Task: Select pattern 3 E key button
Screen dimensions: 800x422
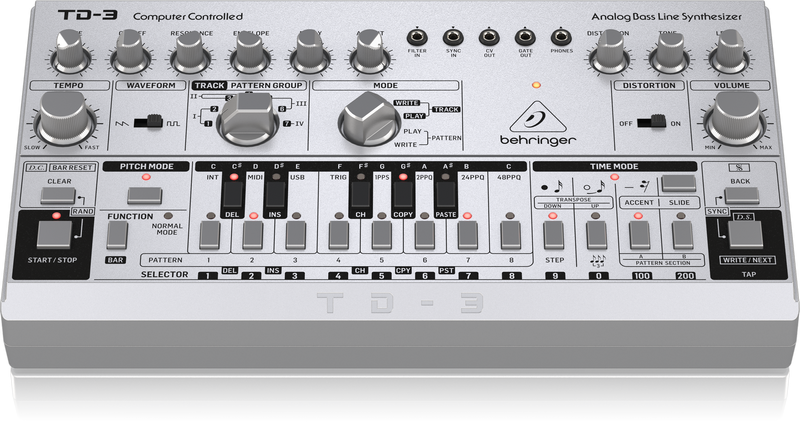Action: pos(295,235)
